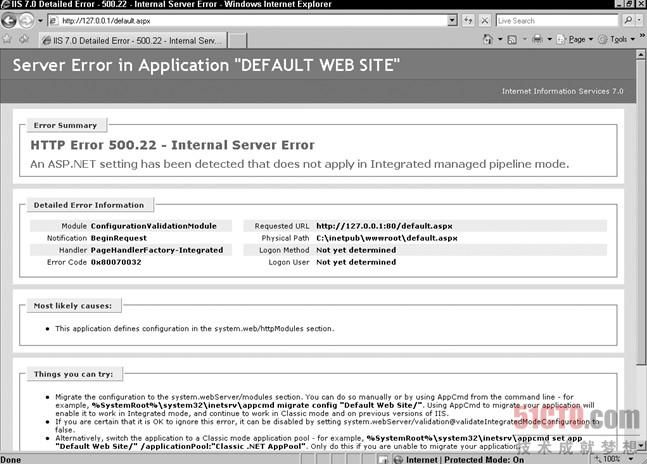Click the Detailed Error Information section label

coord(89,205)
